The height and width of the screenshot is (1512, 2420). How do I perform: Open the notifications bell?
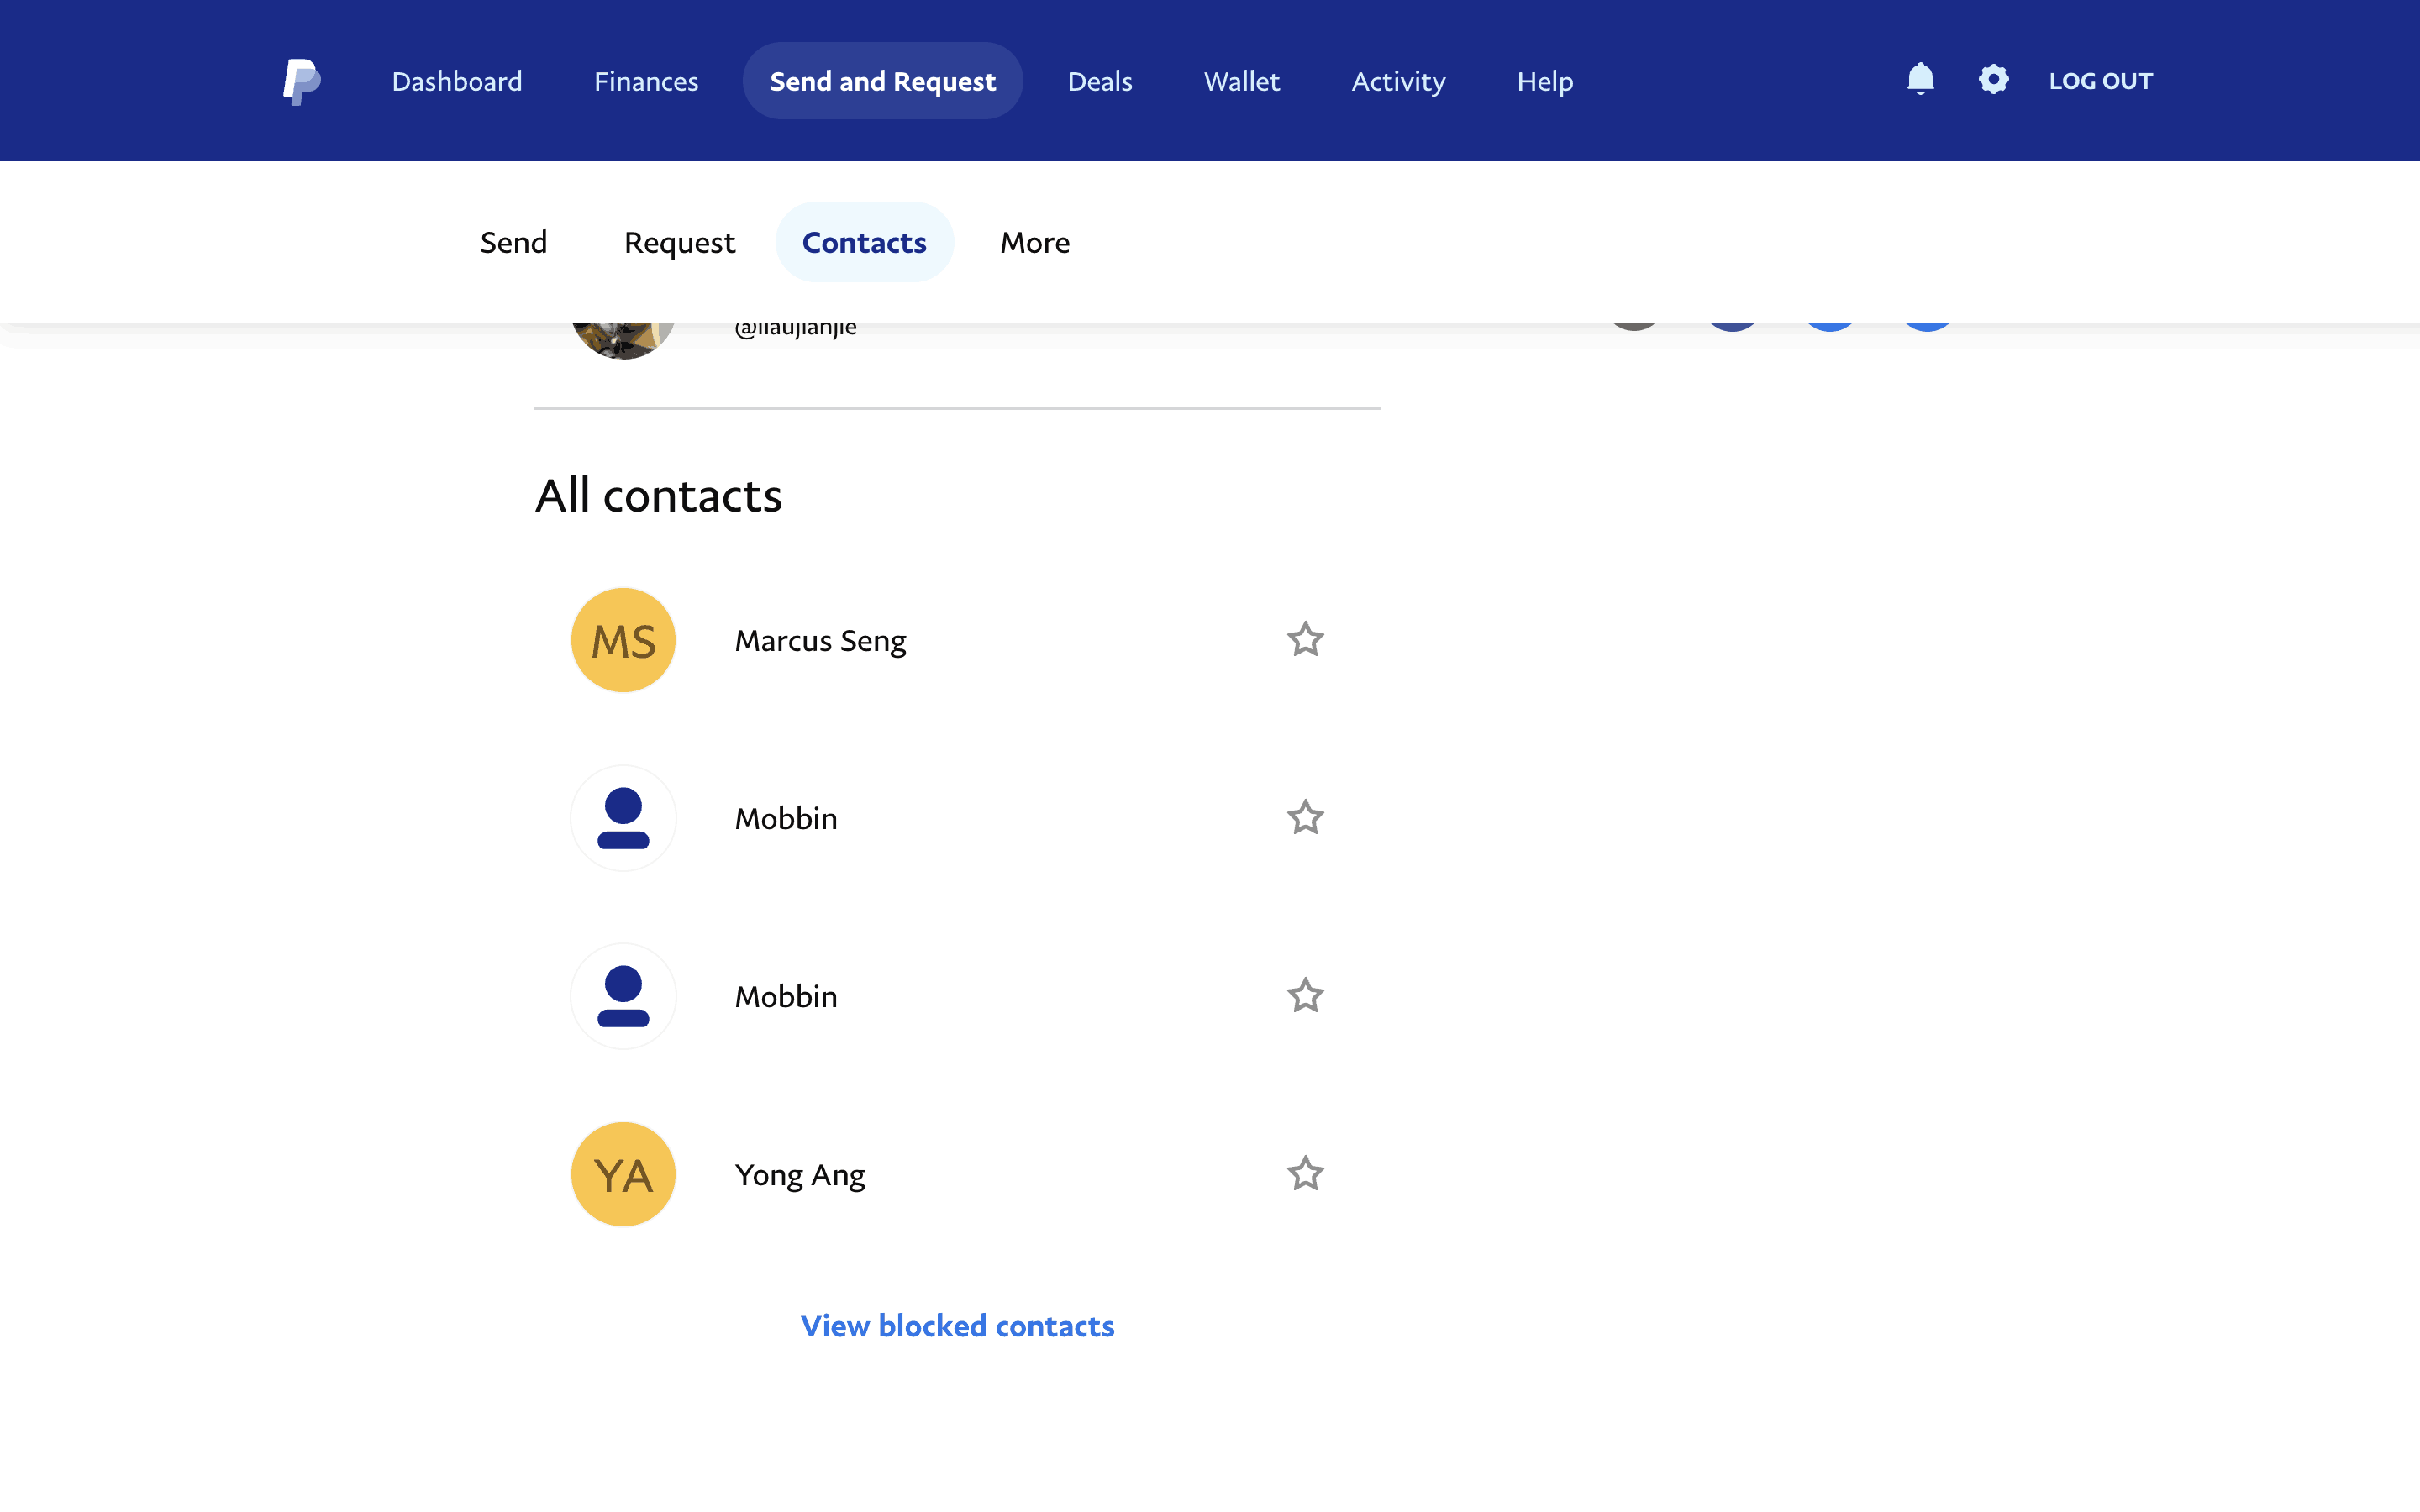point(1920,79)
